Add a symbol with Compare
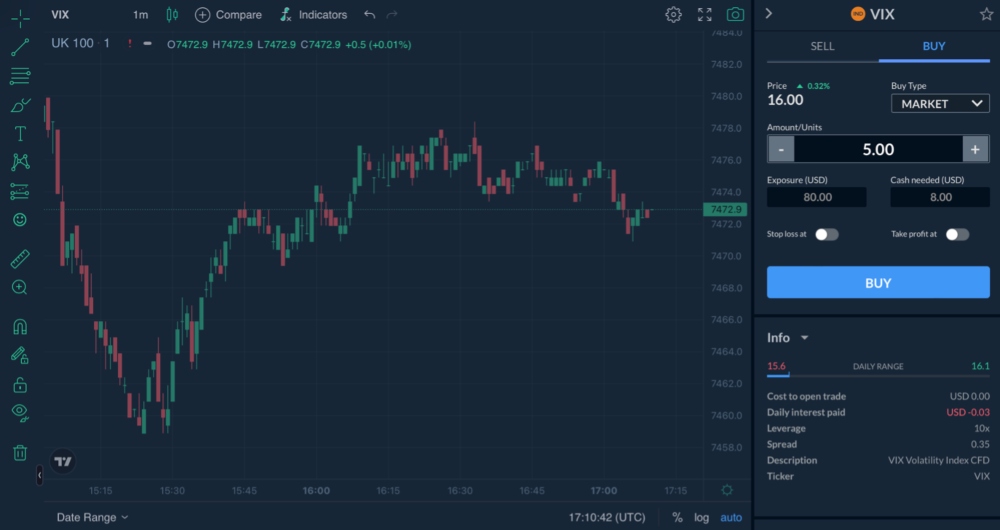 click(228, 15)
